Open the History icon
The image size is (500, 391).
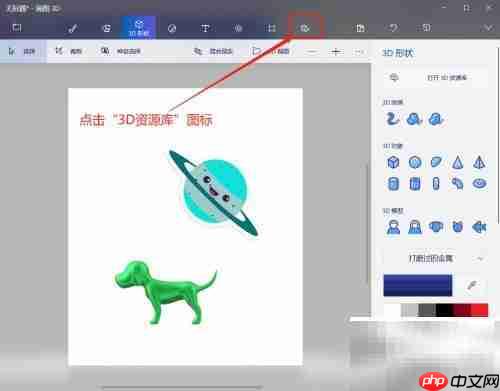[x=426, y=28]
